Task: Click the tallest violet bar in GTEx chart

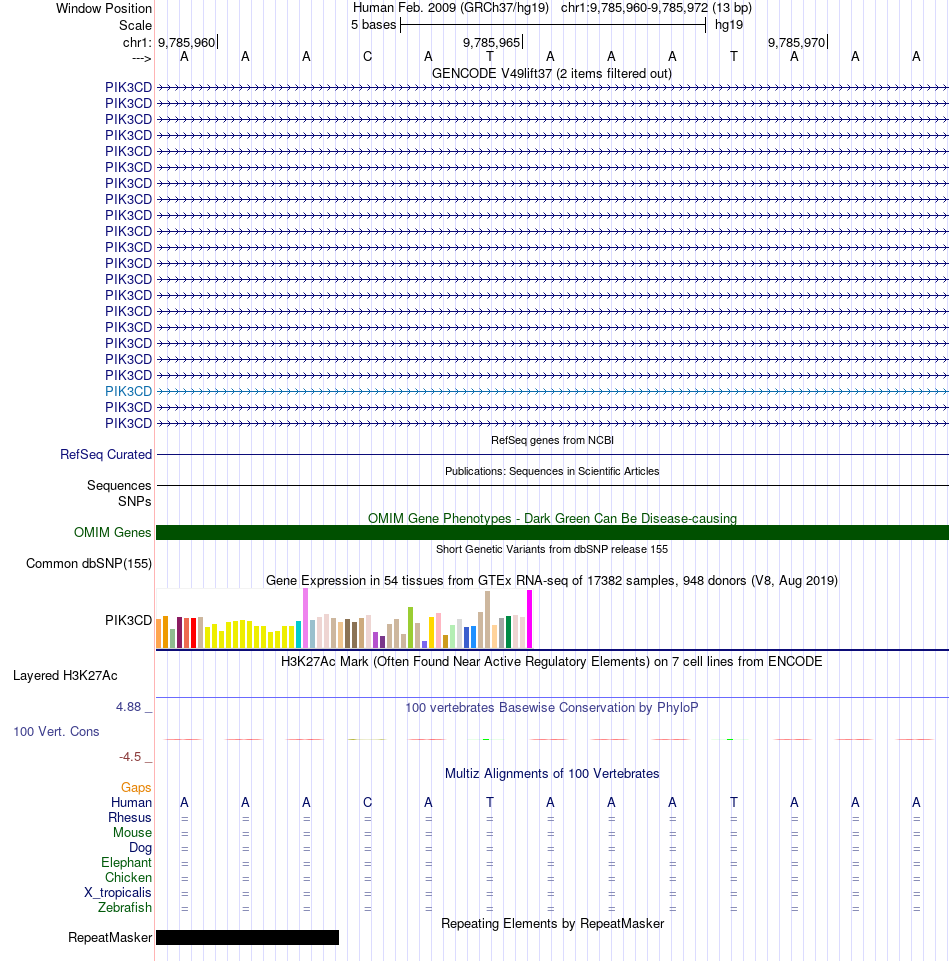Action: pyautogui.click(x=305, y=618)
